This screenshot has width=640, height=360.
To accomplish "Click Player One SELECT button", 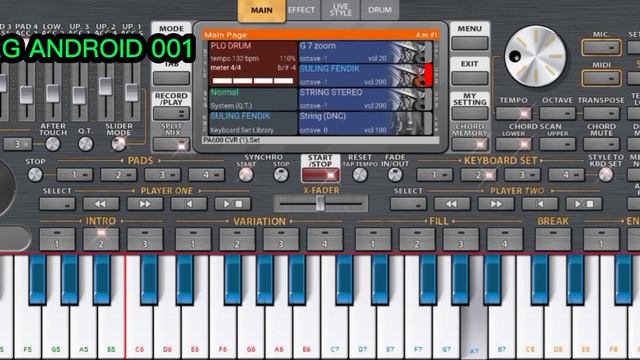I will pyautogui.click(x=57, y=204).
